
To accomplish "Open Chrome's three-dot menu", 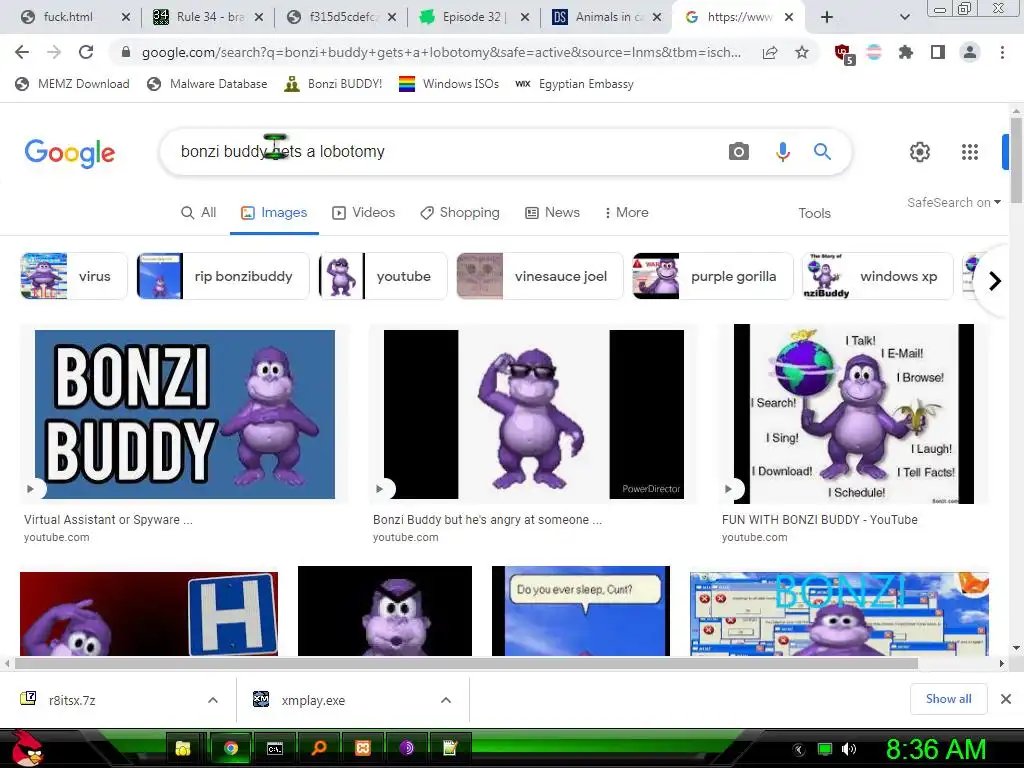I will pos(1002,52).
